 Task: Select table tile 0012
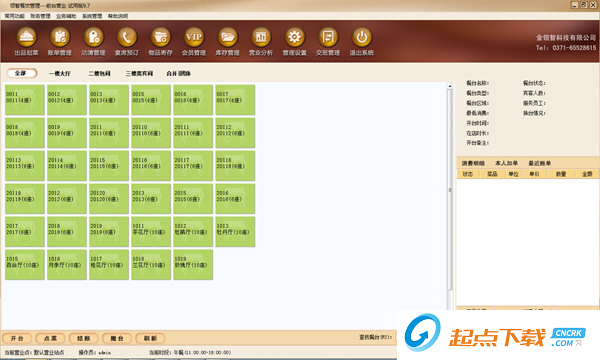[67, 100]
